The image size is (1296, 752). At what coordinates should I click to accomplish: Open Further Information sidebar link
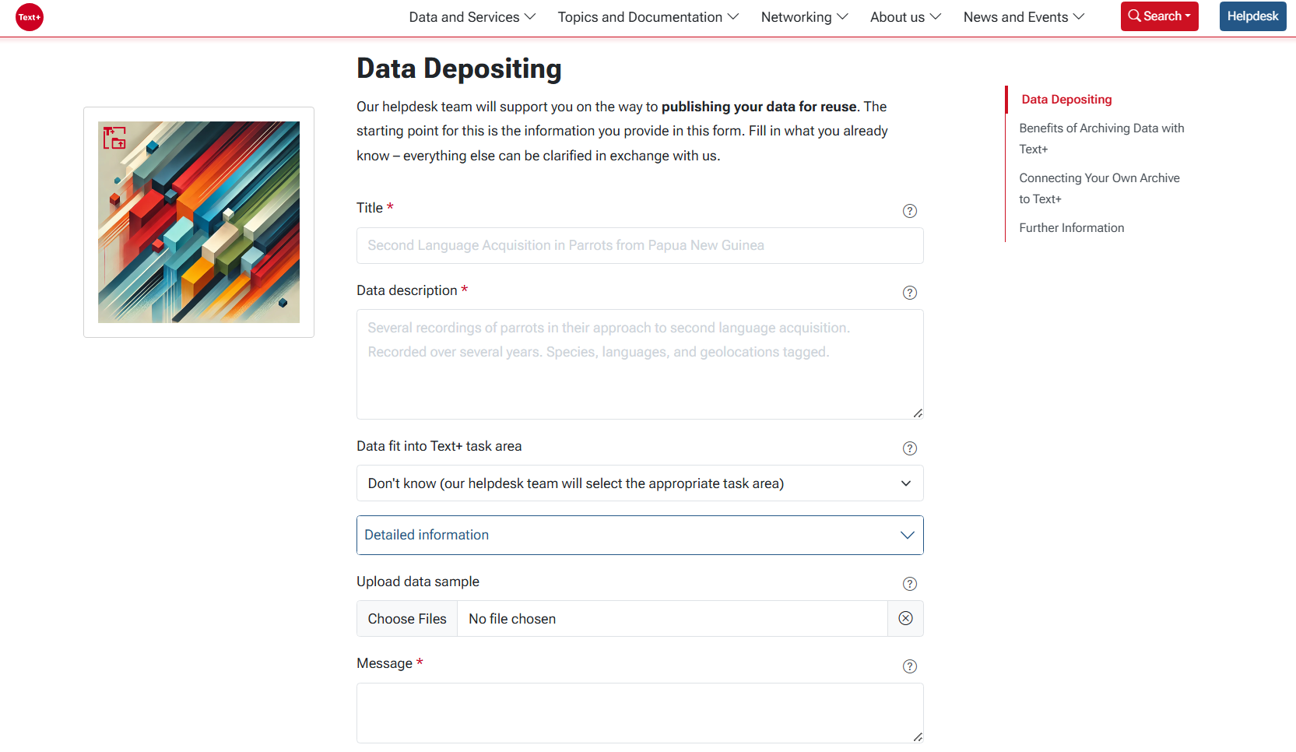click(1071, 228)
